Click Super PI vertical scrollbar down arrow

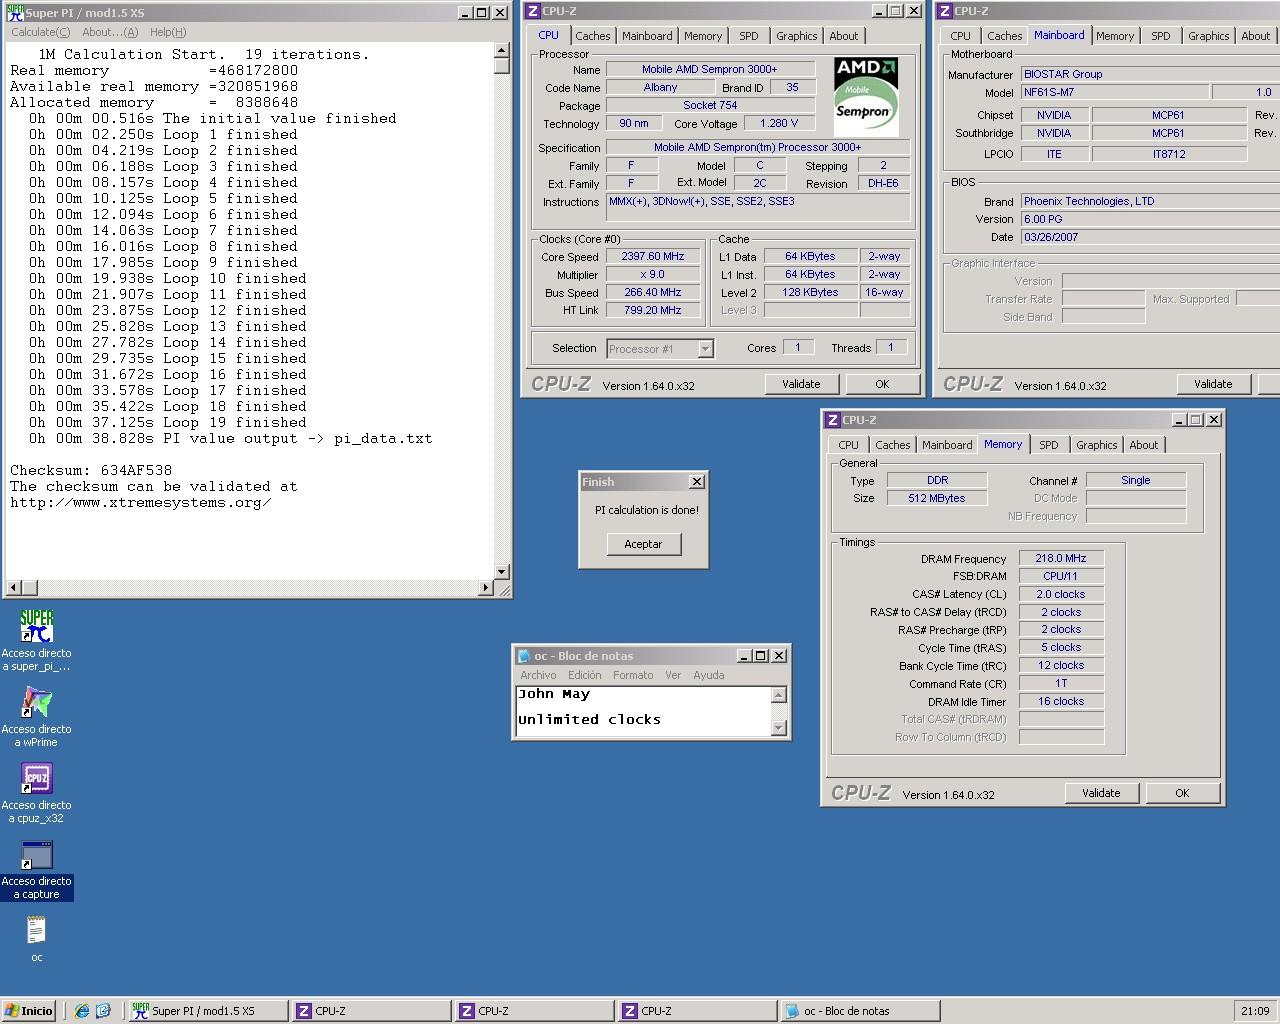click(x=502, y=571)
